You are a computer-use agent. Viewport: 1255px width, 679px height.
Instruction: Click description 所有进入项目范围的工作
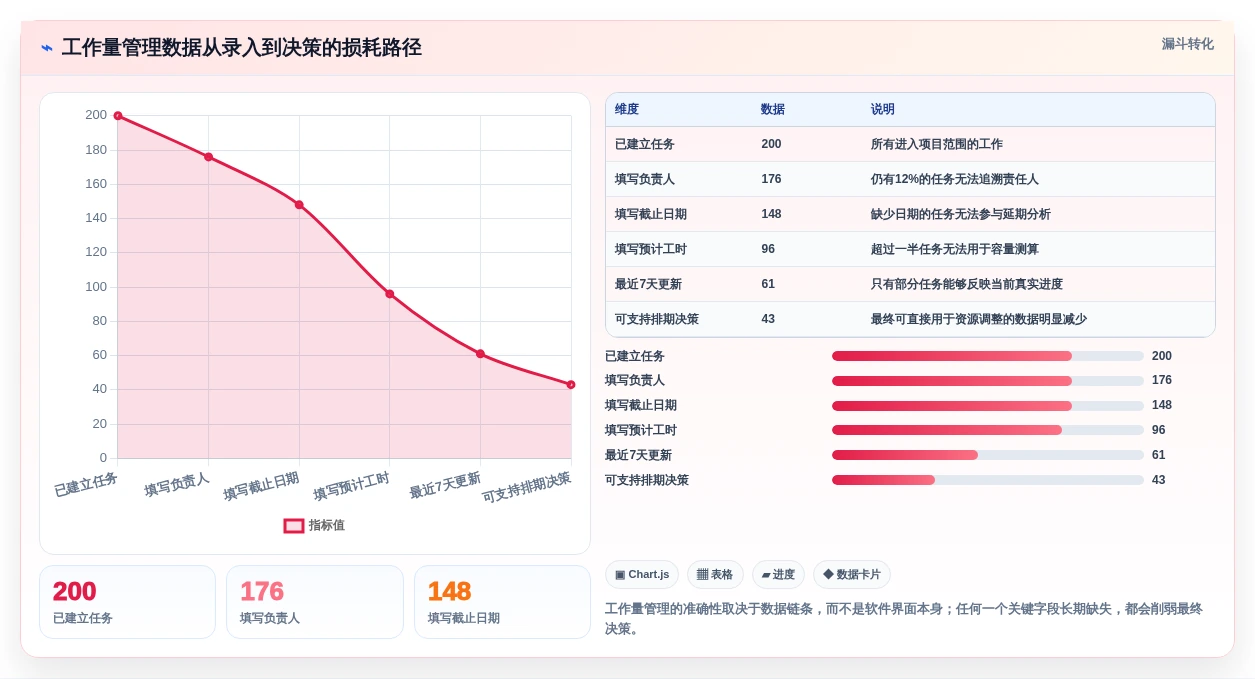[937, 144]
